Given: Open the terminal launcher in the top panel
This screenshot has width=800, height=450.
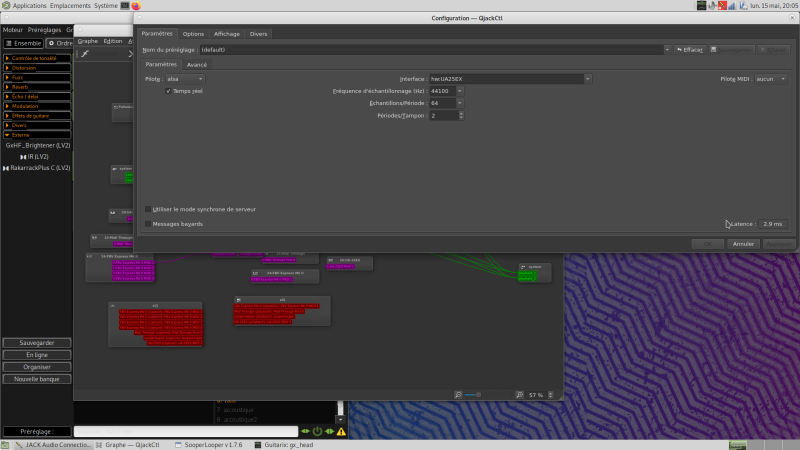Looking at the screenshot, I should (x=125, y=6).
